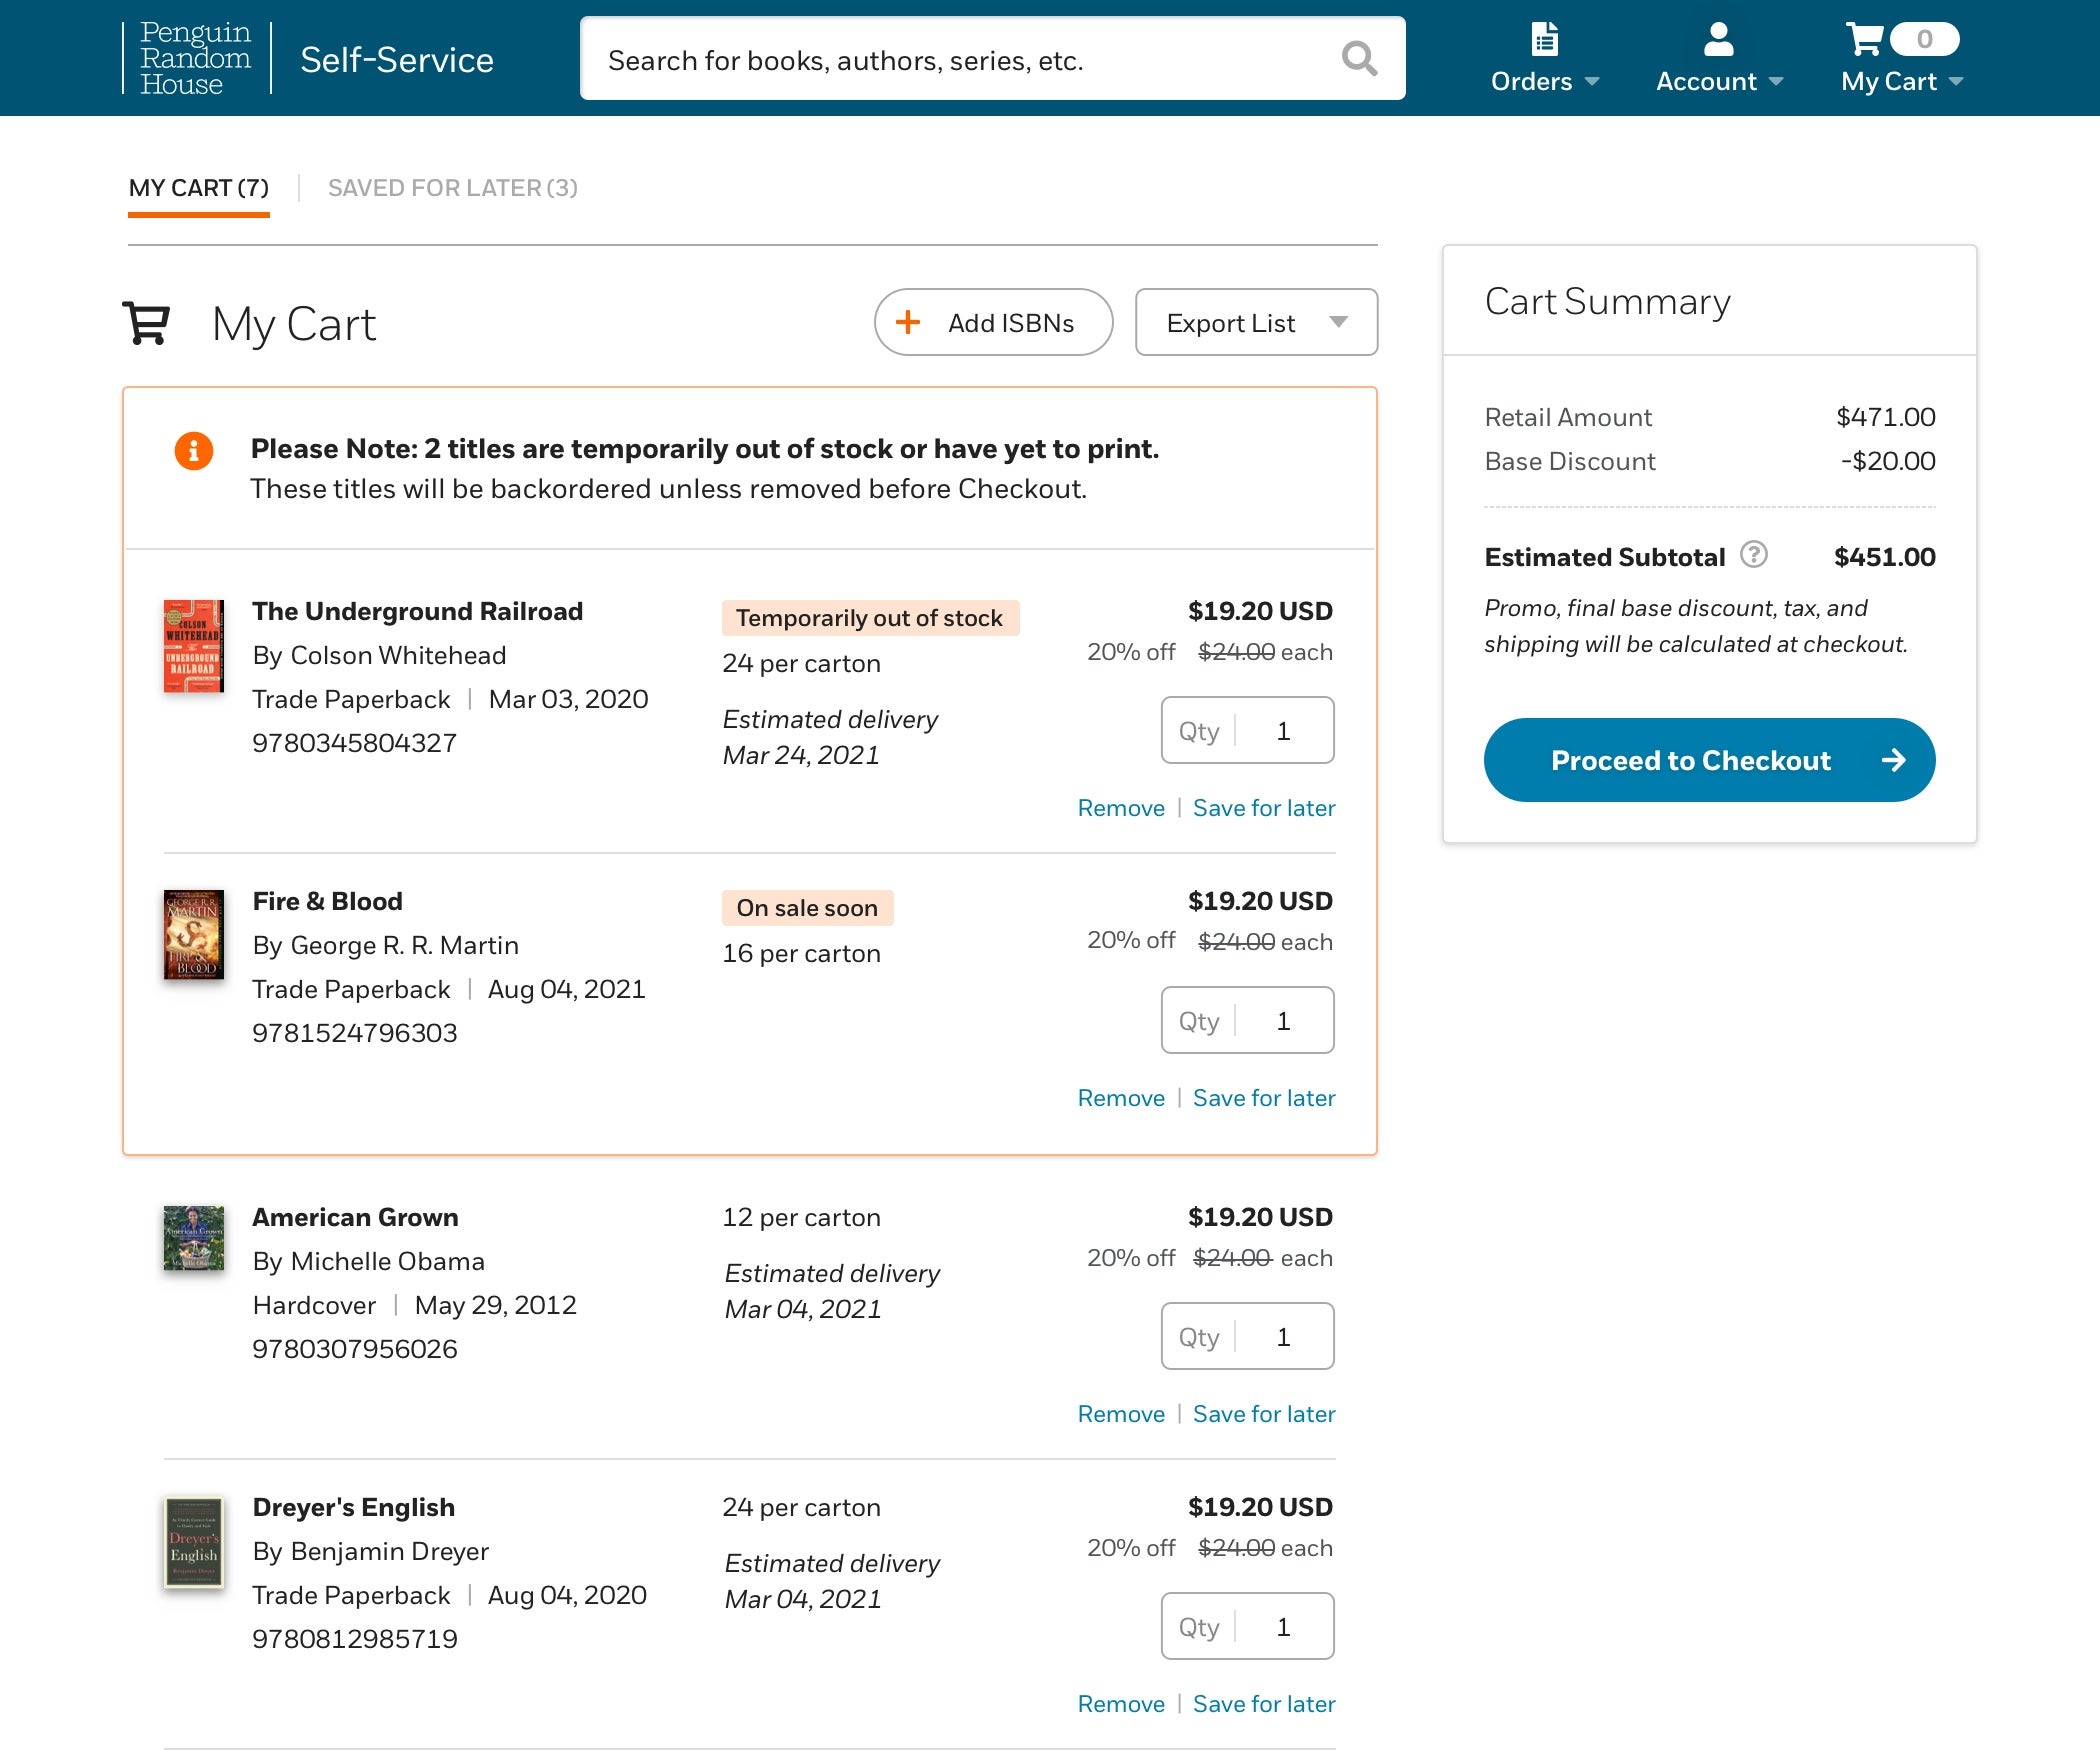The height and width of the screenshot is (1750, 2100).
Task: Click the orange info icon in notice
Action: click(194, 451)
